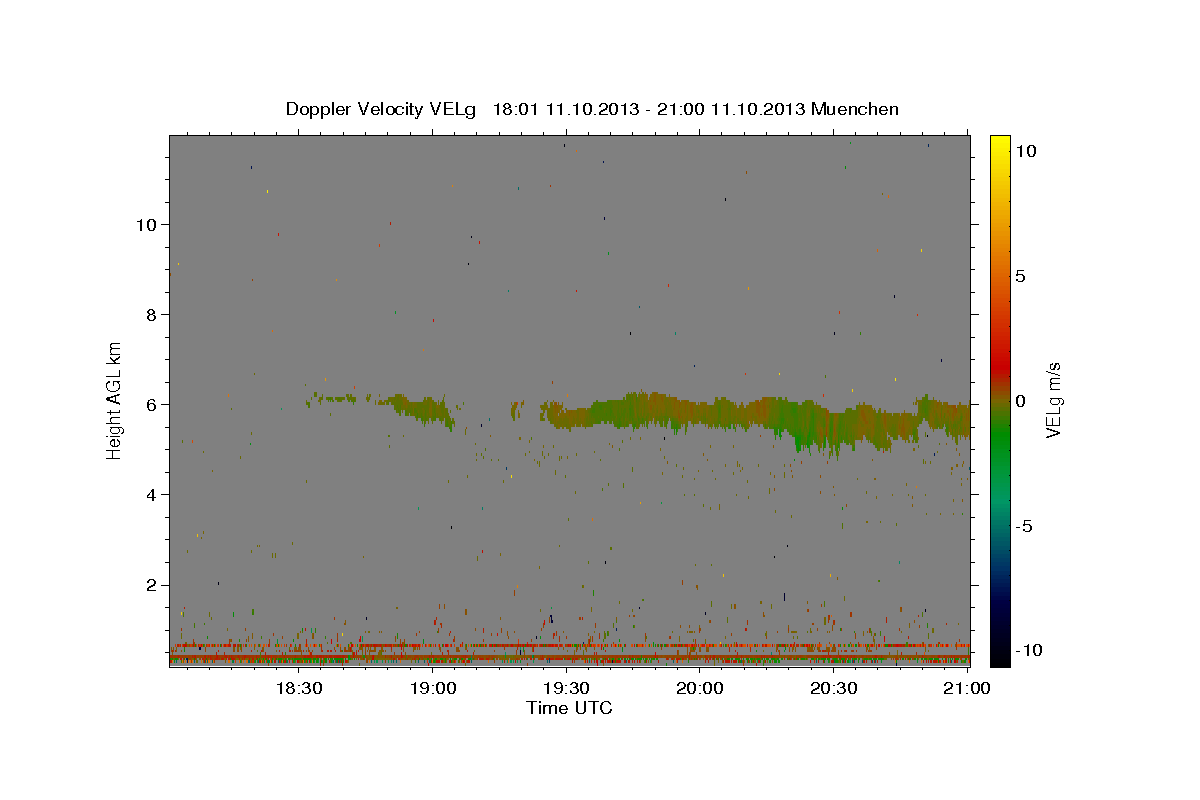Click the colorbar tick label "0"
The image size is (1200, 800).
click(x=1020, y=400)
